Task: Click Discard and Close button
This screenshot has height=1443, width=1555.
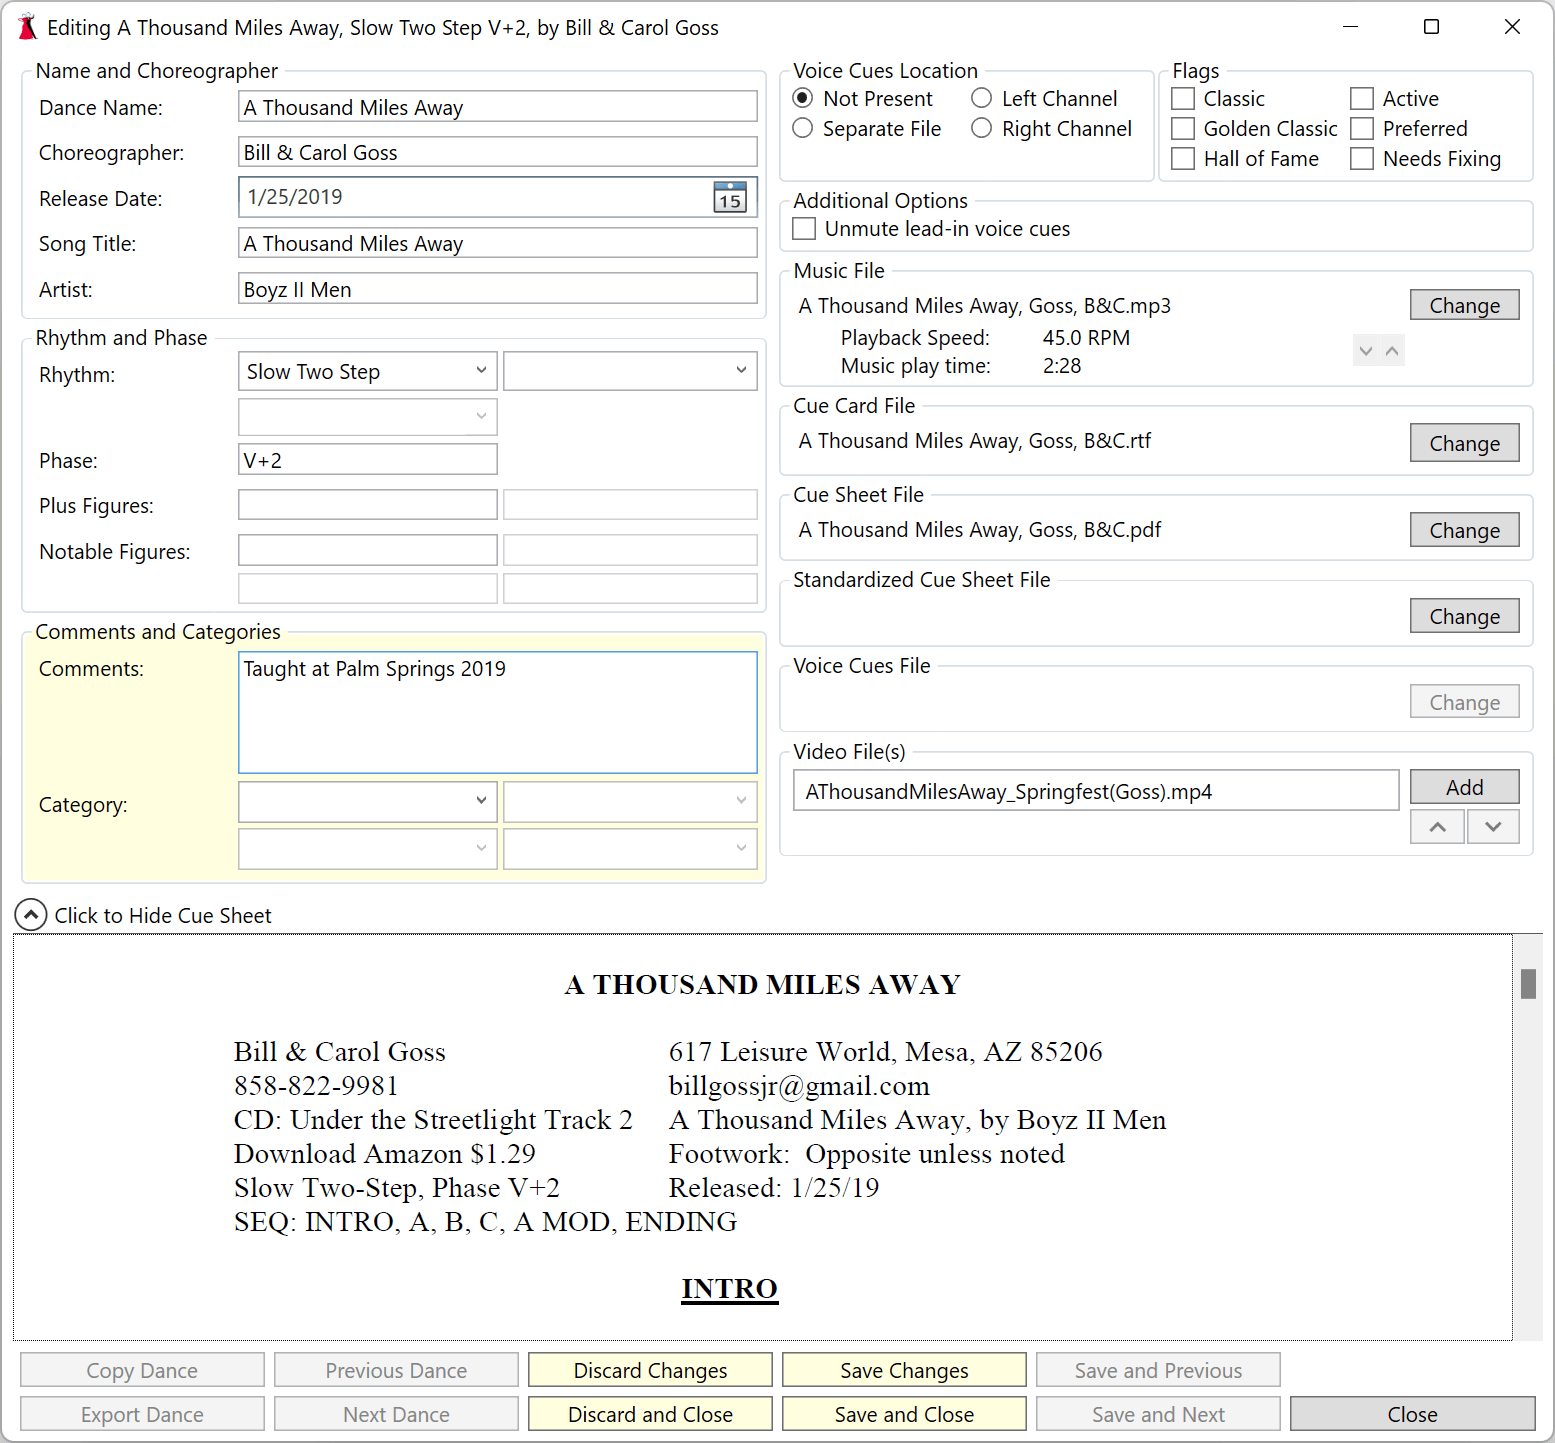Action: pos(650,1414)
